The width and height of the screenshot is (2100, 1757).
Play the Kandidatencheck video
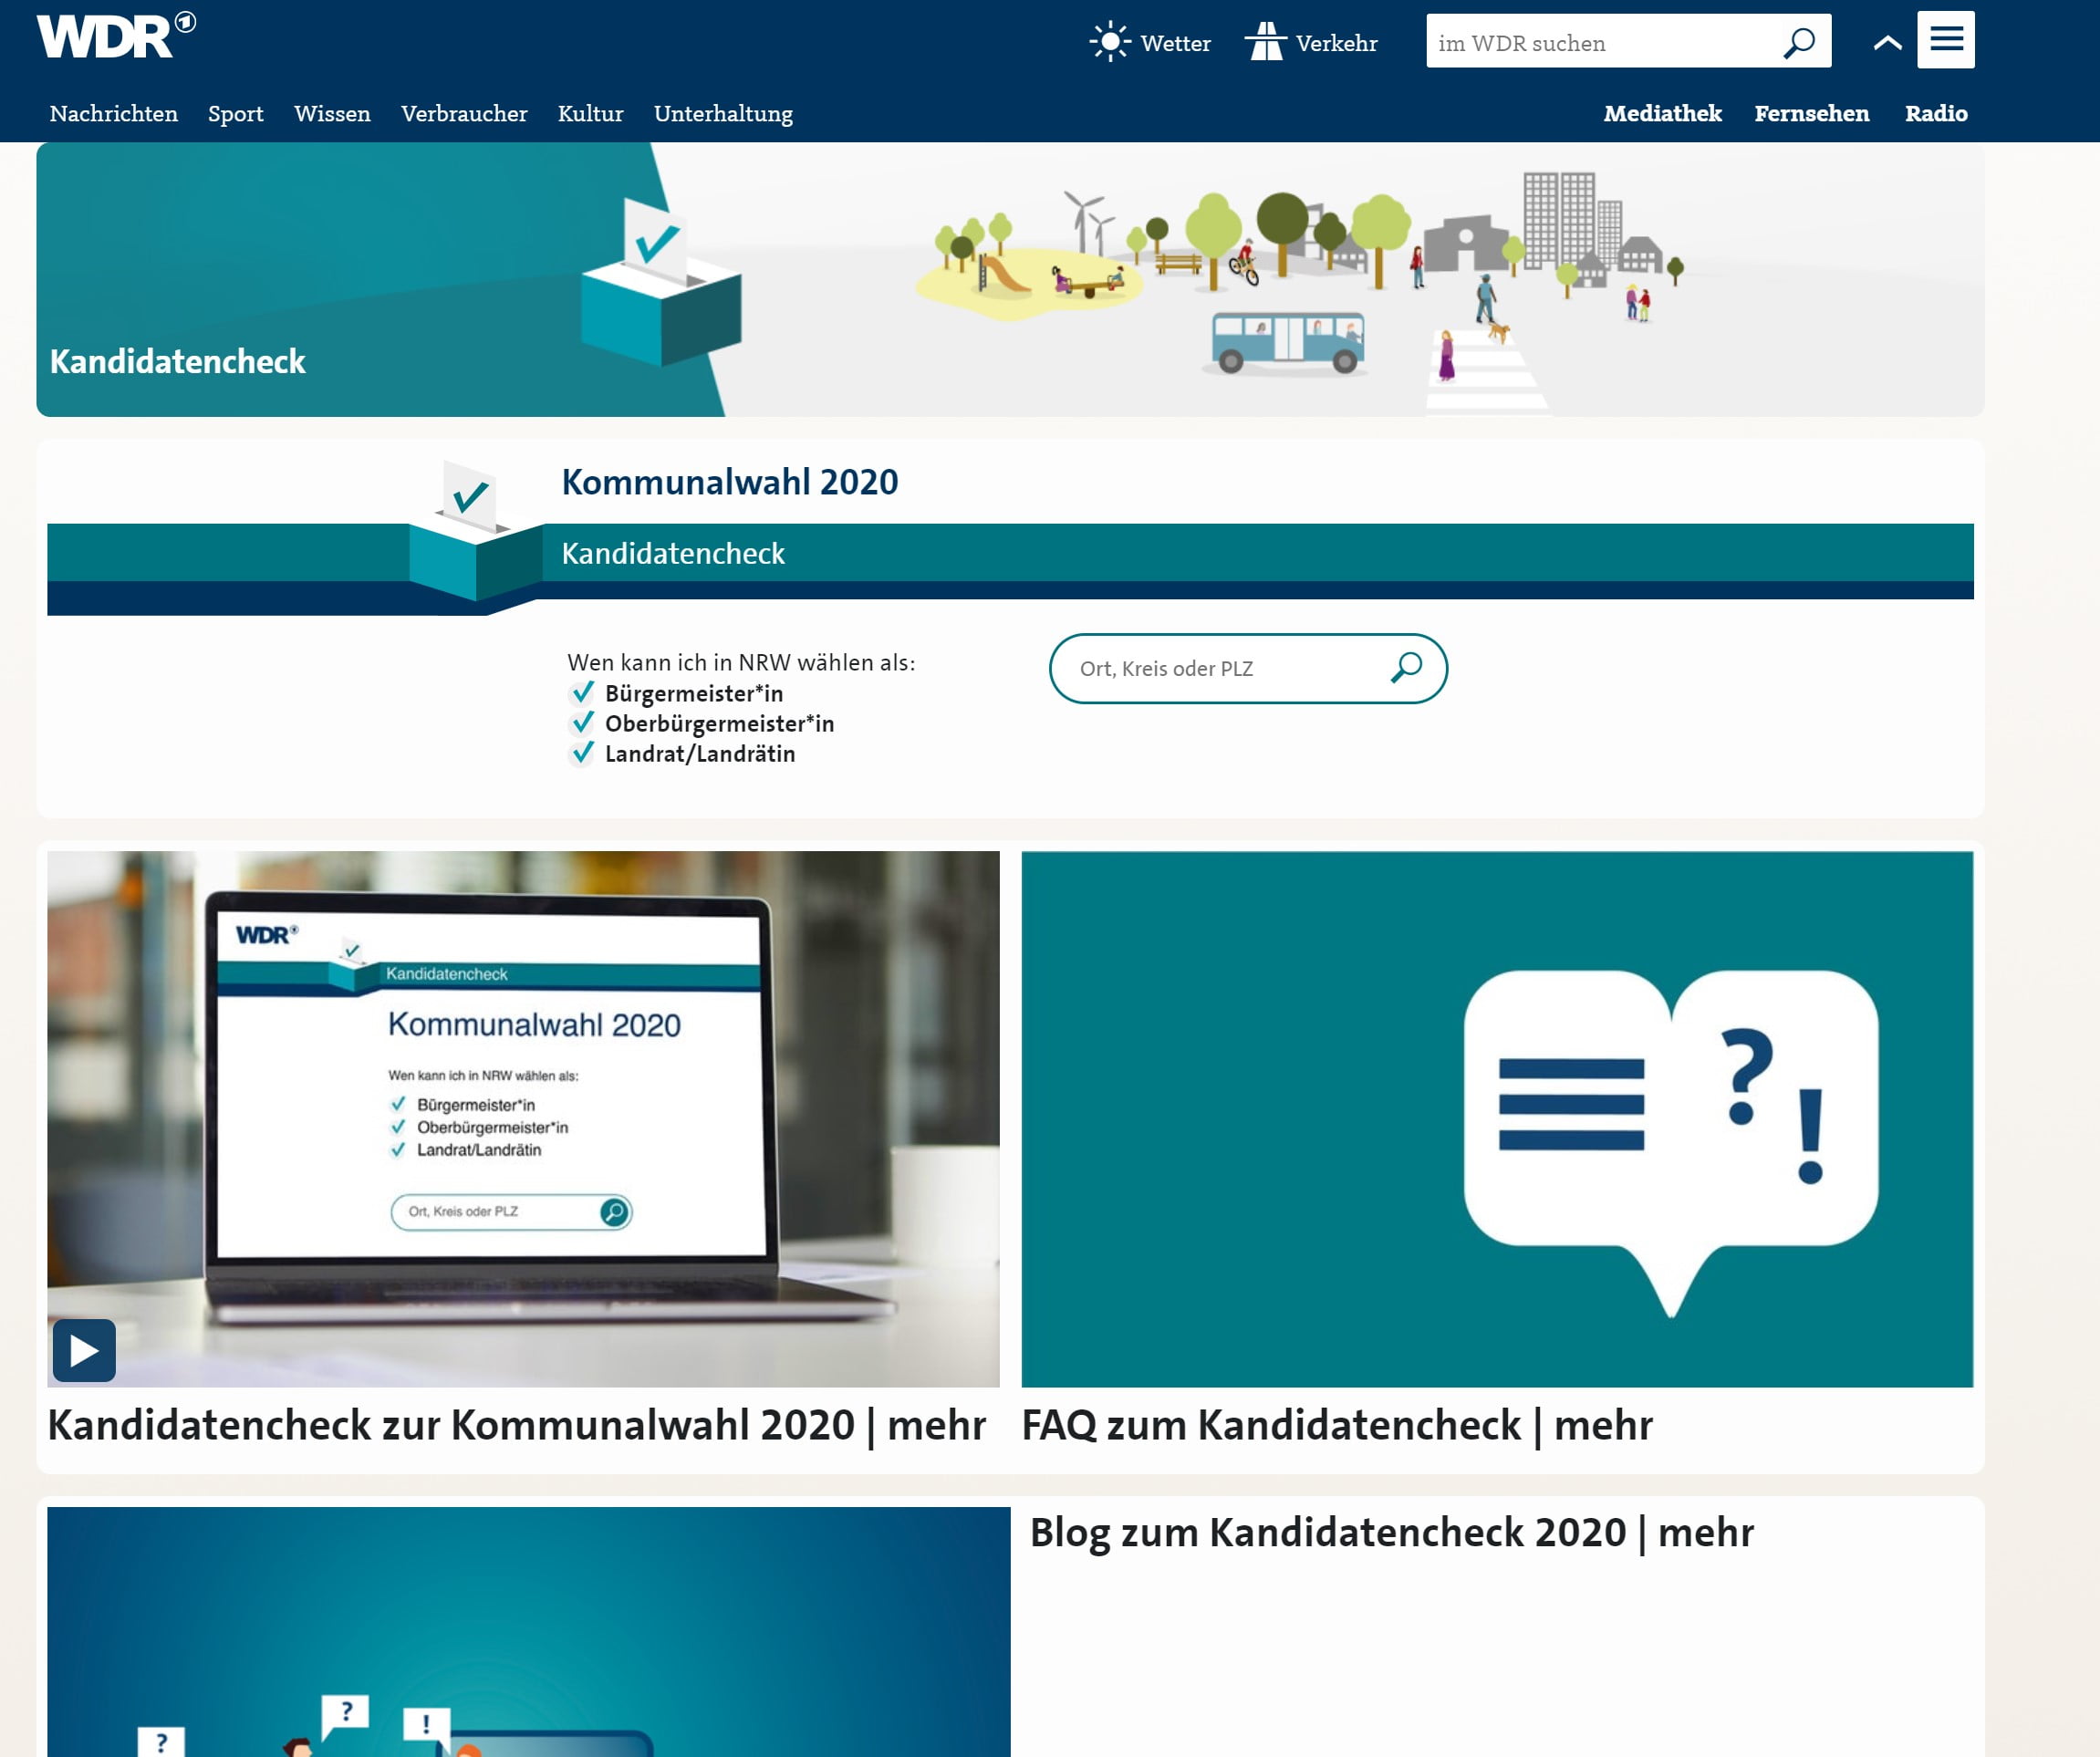[84, 1351]
